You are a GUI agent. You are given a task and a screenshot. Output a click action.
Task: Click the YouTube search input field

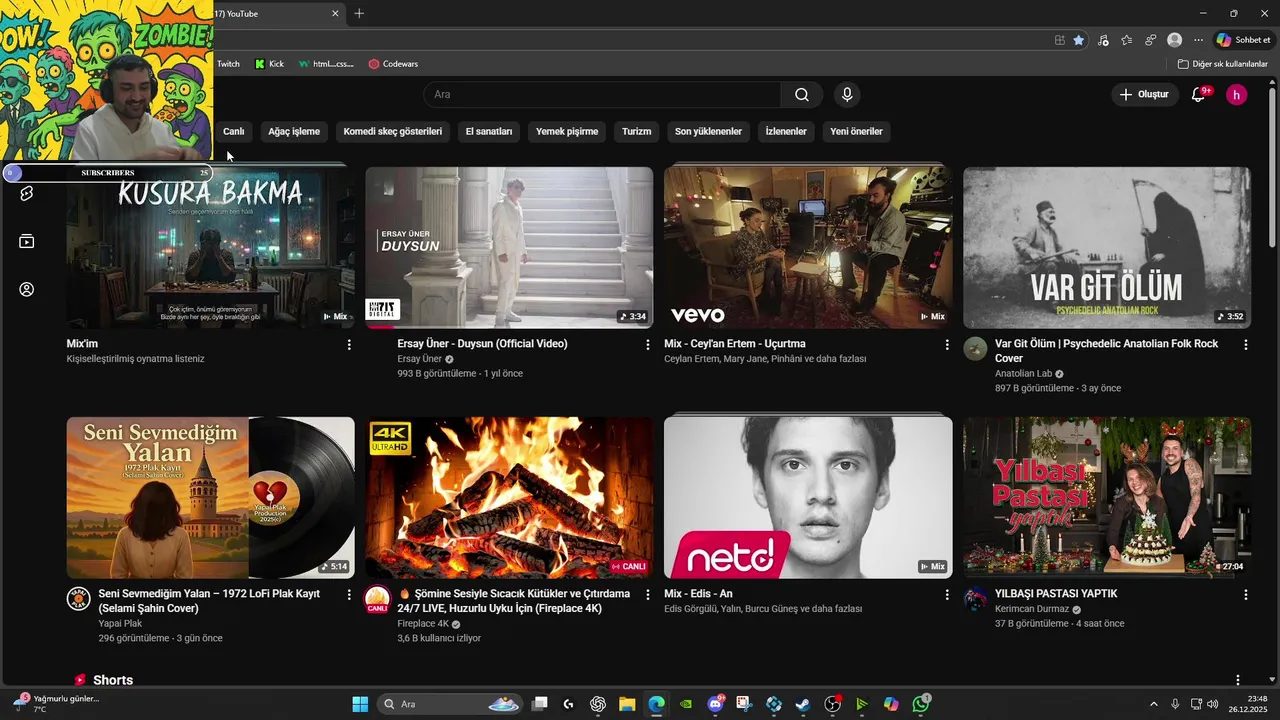603,94
